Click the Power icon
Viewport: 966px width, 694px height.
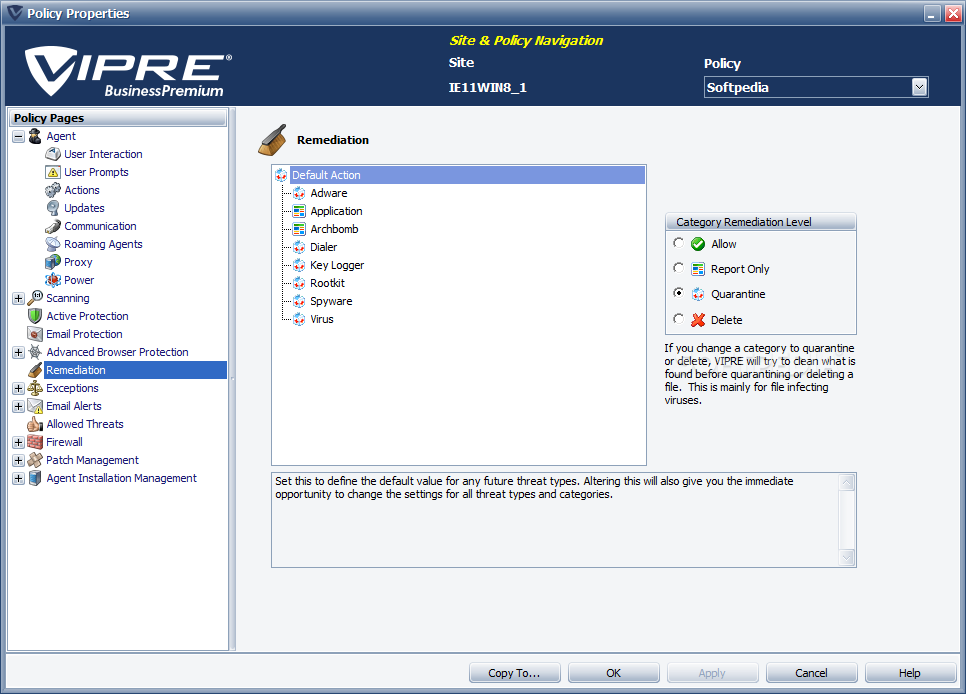[53, 280]
